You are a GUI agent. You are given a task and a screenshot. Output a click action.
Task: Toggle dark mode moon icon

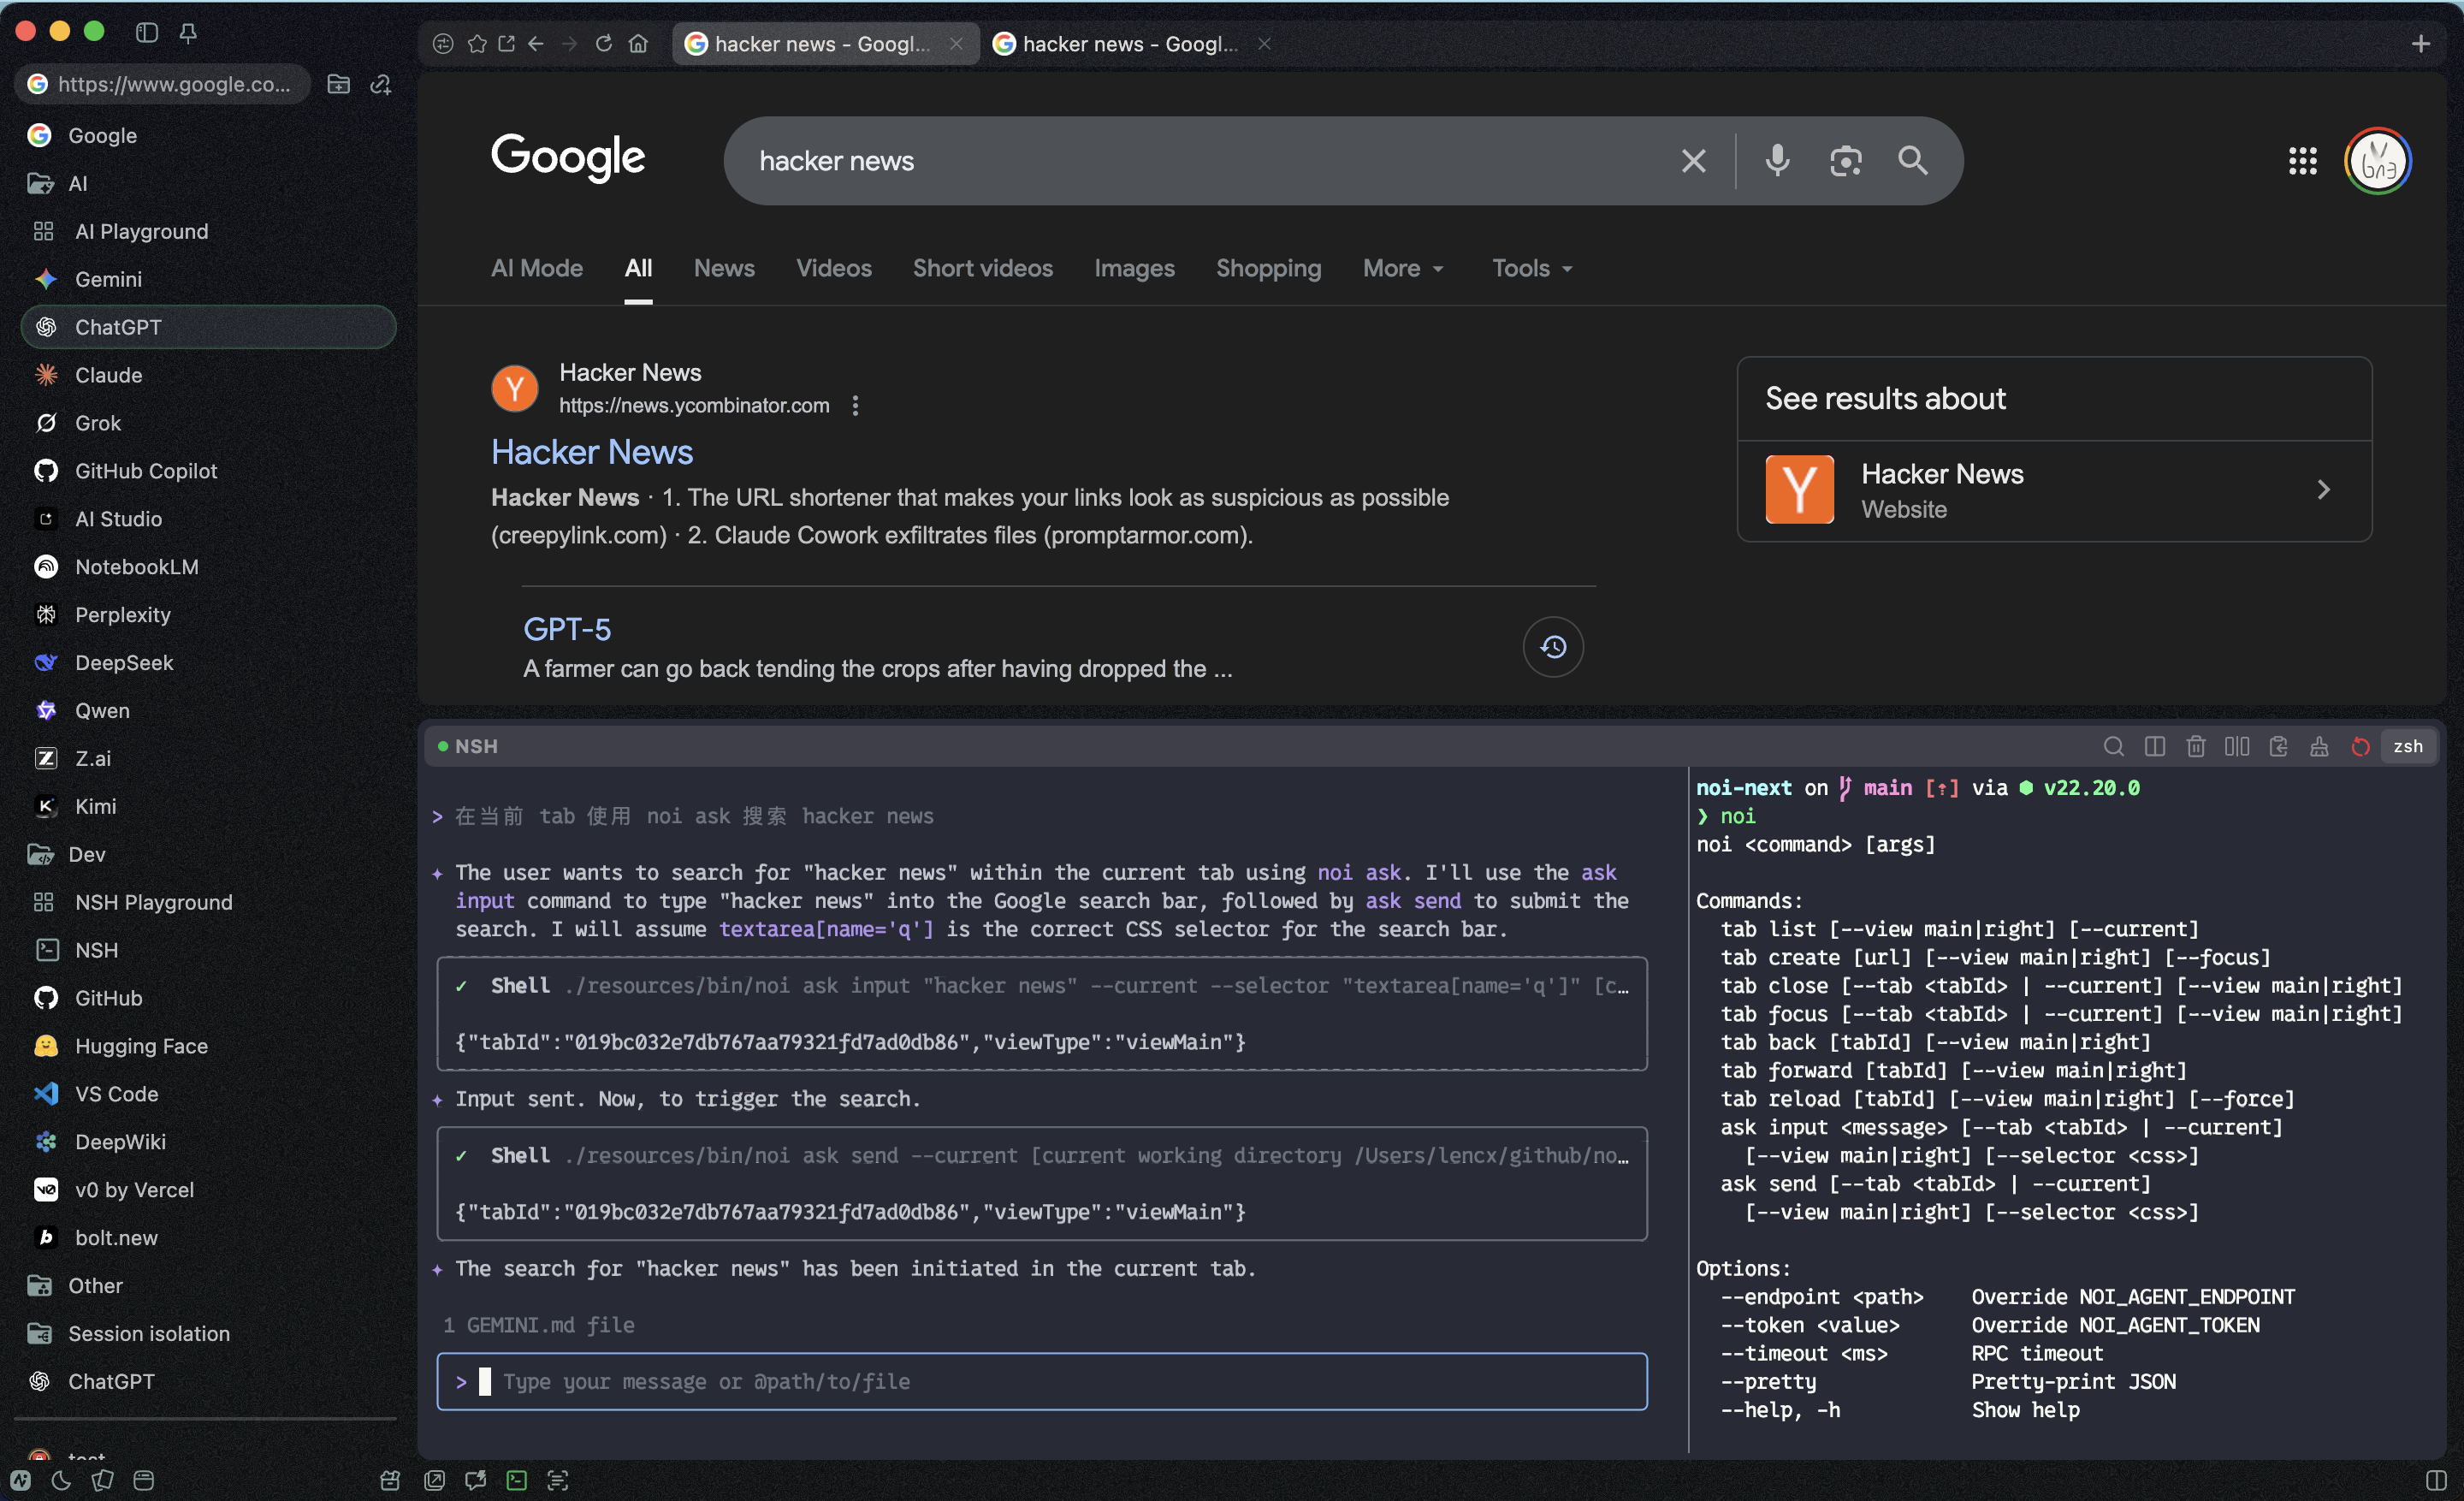pos(61,1480)
